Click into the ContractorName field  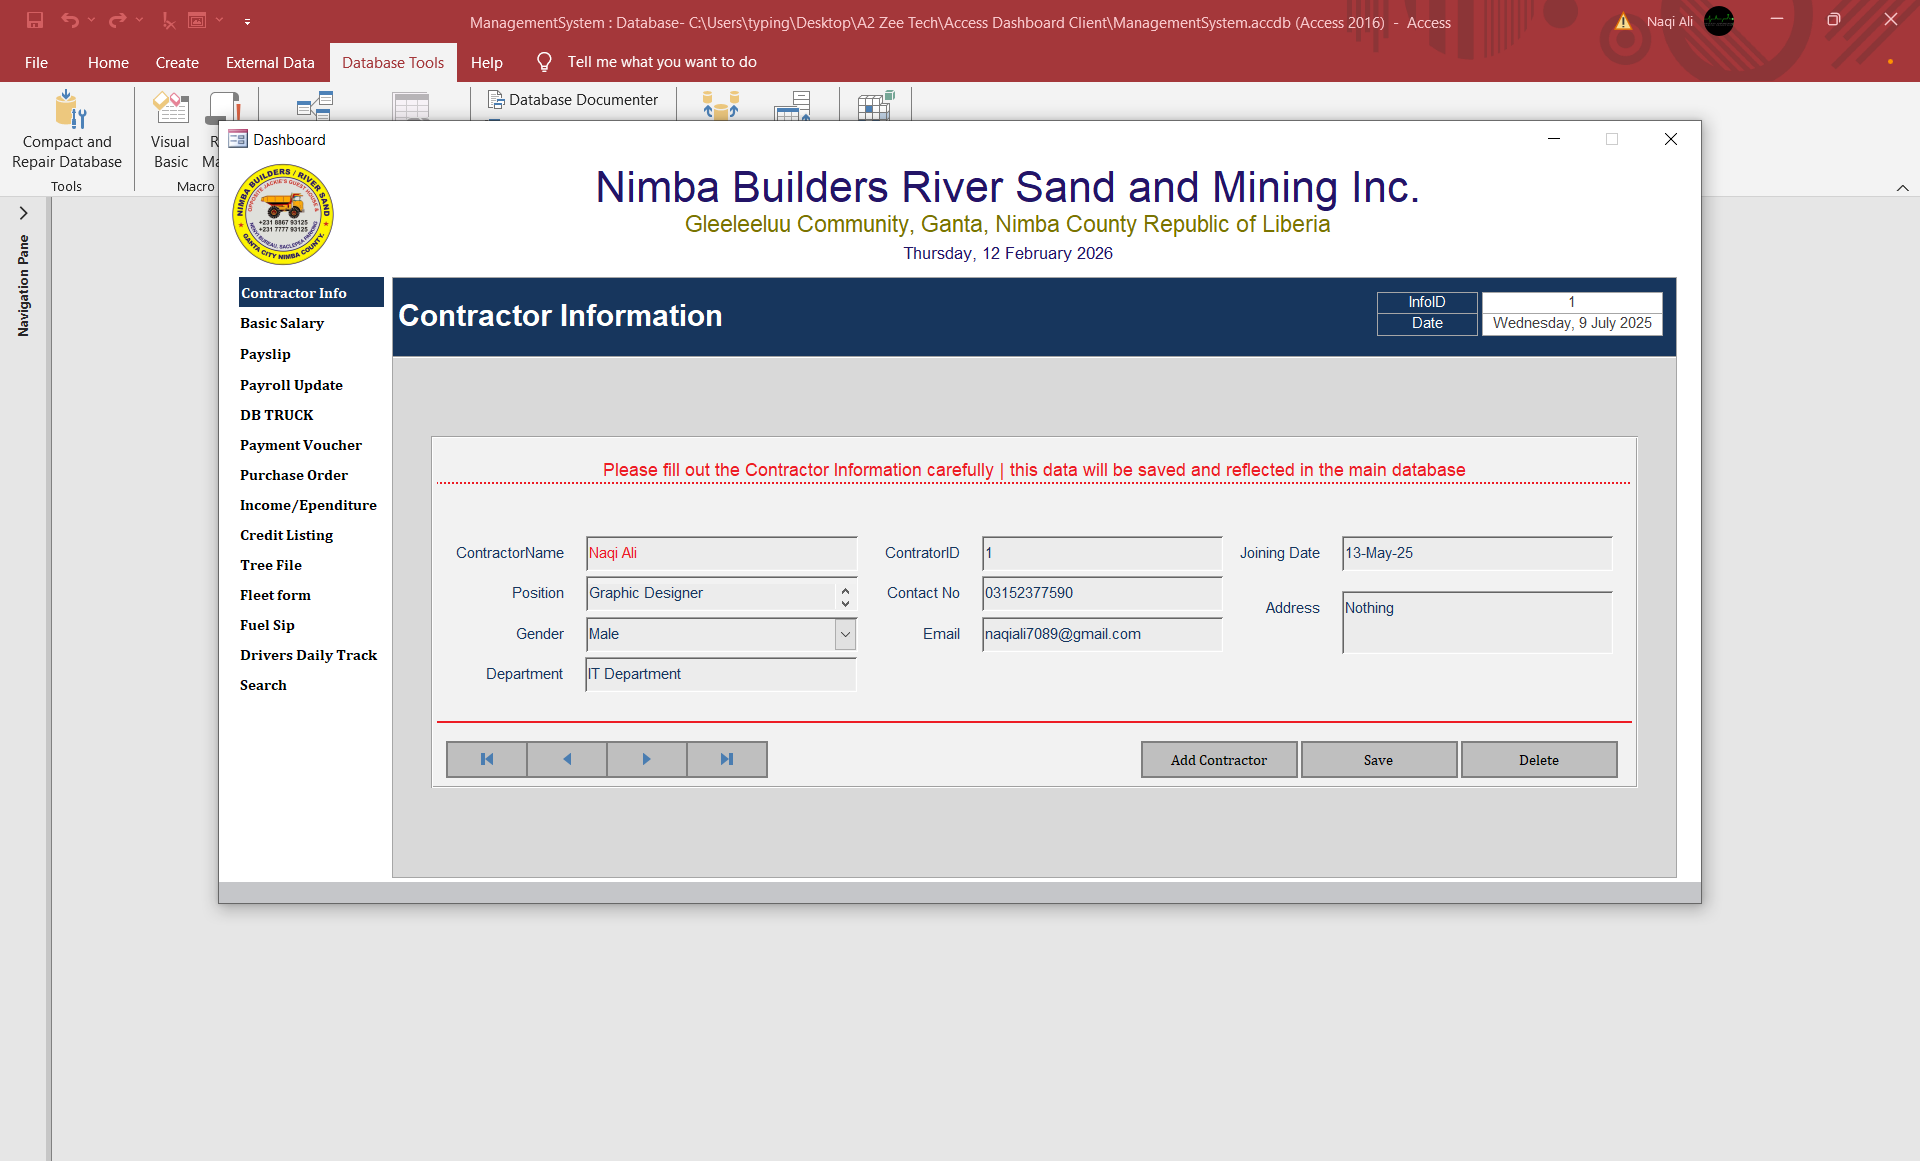(x=721, y=553)
